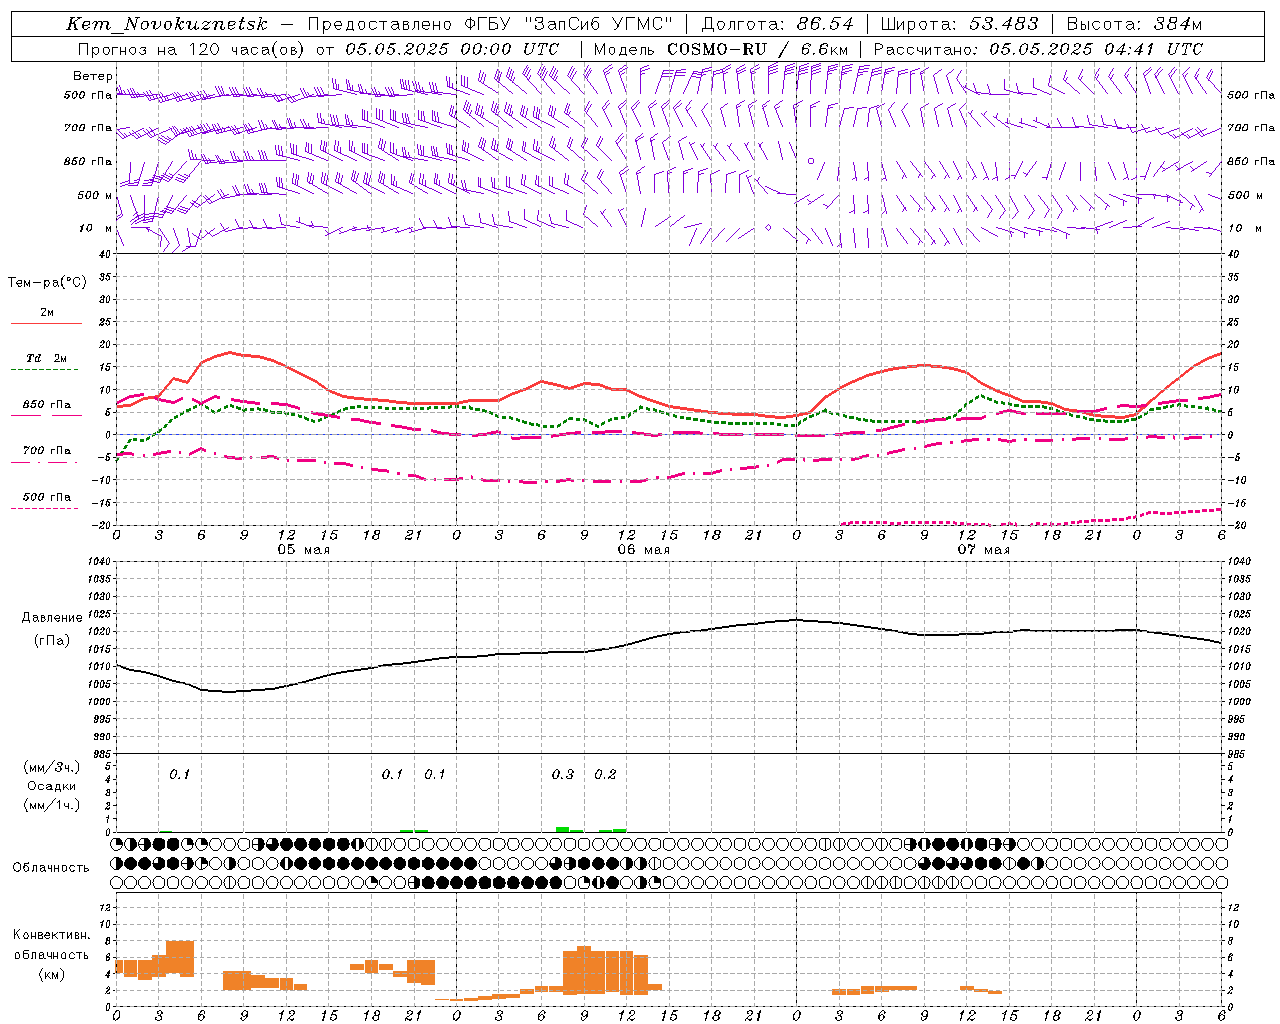Click the '(км)' unit under convective cloud label

pyautogui.click(x=52, y=974)
